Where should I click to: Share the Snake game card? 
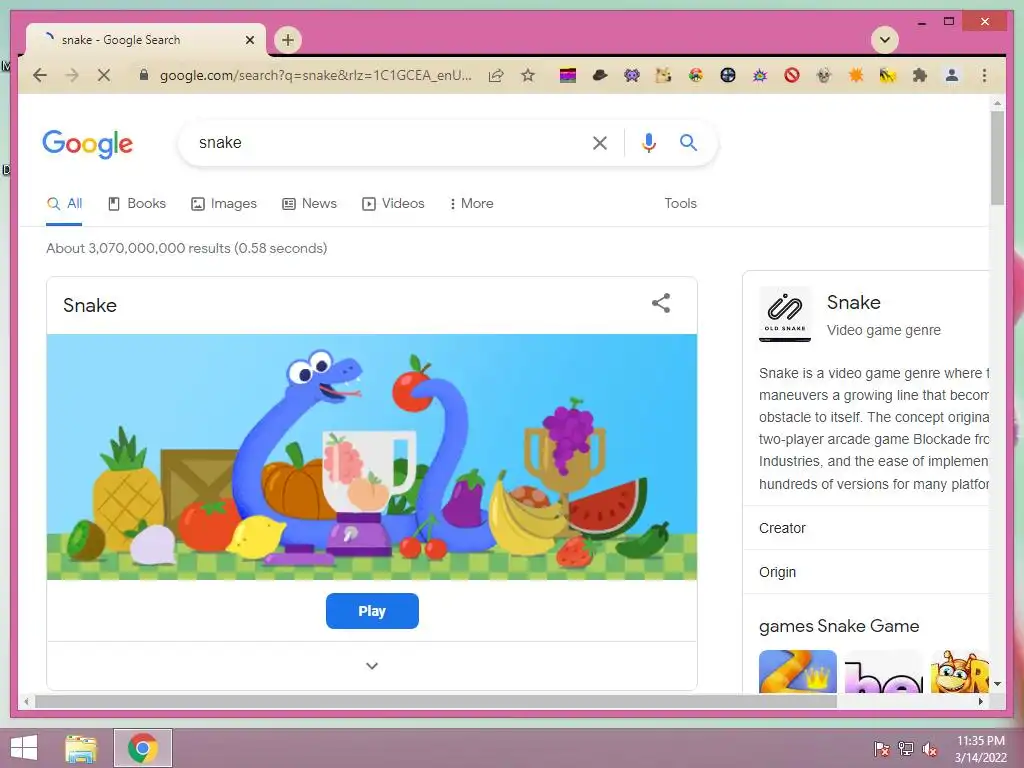[x=661, y=303]
